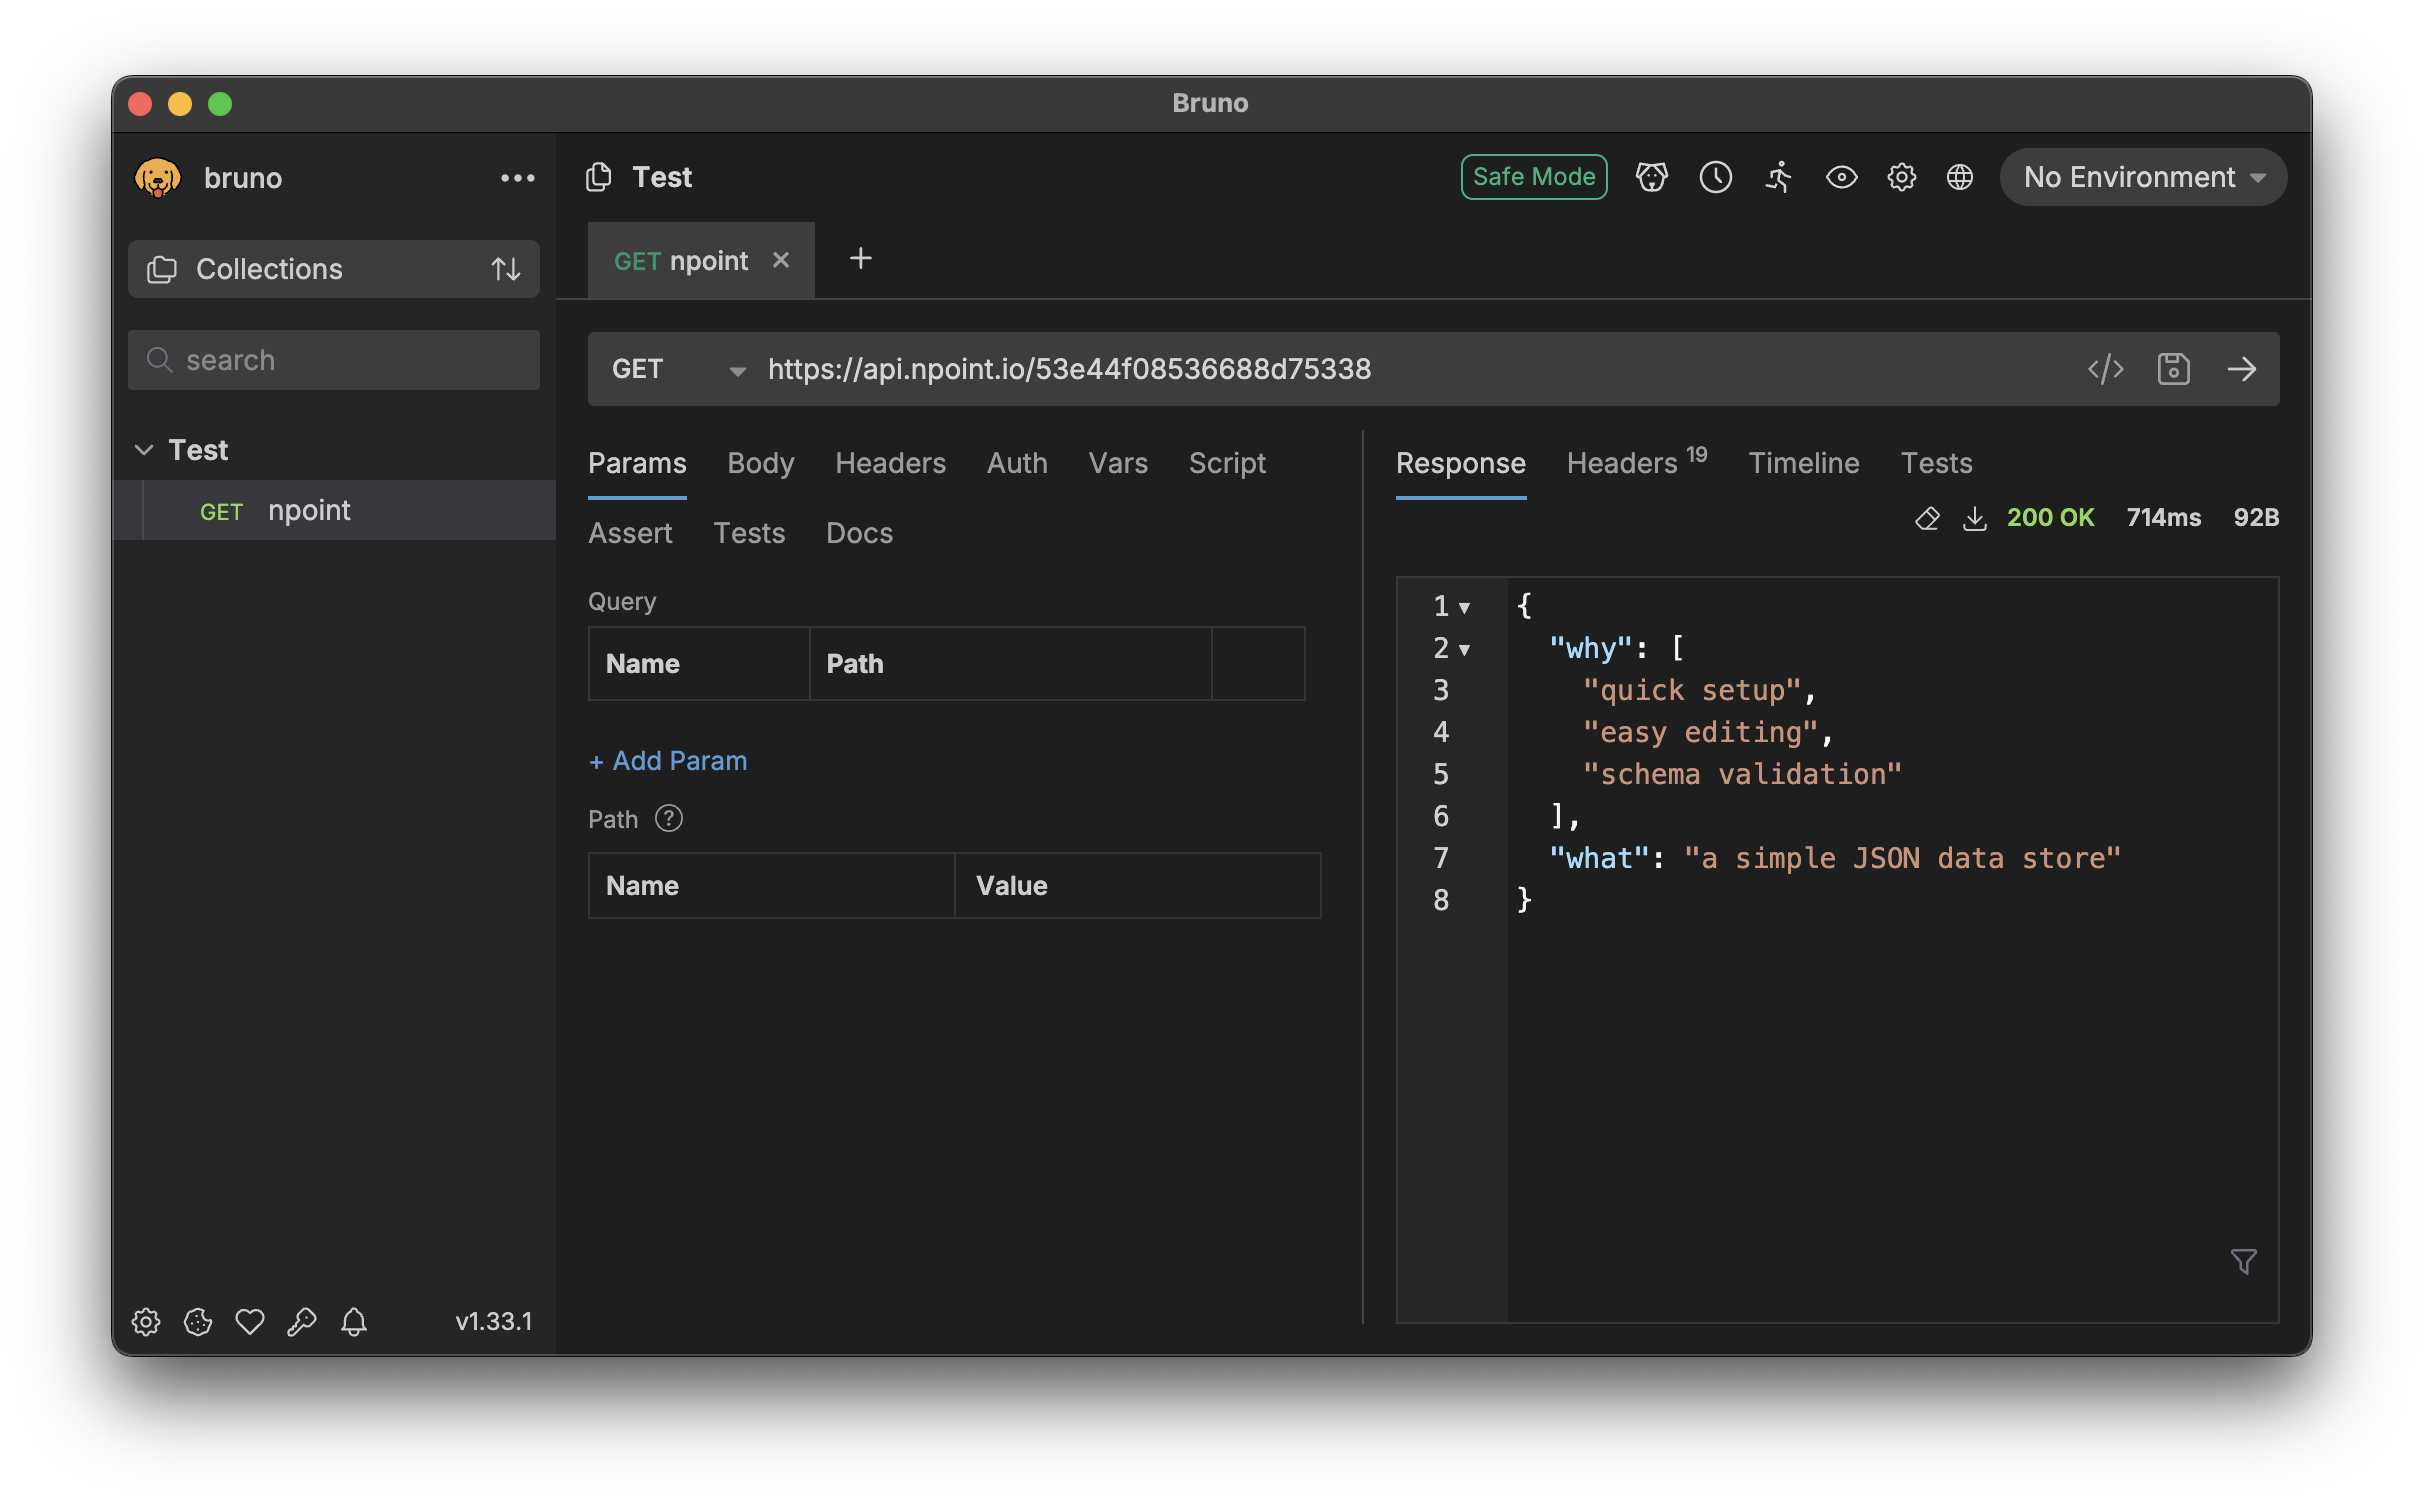Open the Script tab
2424x1504 pixels.
[1227, 463]
